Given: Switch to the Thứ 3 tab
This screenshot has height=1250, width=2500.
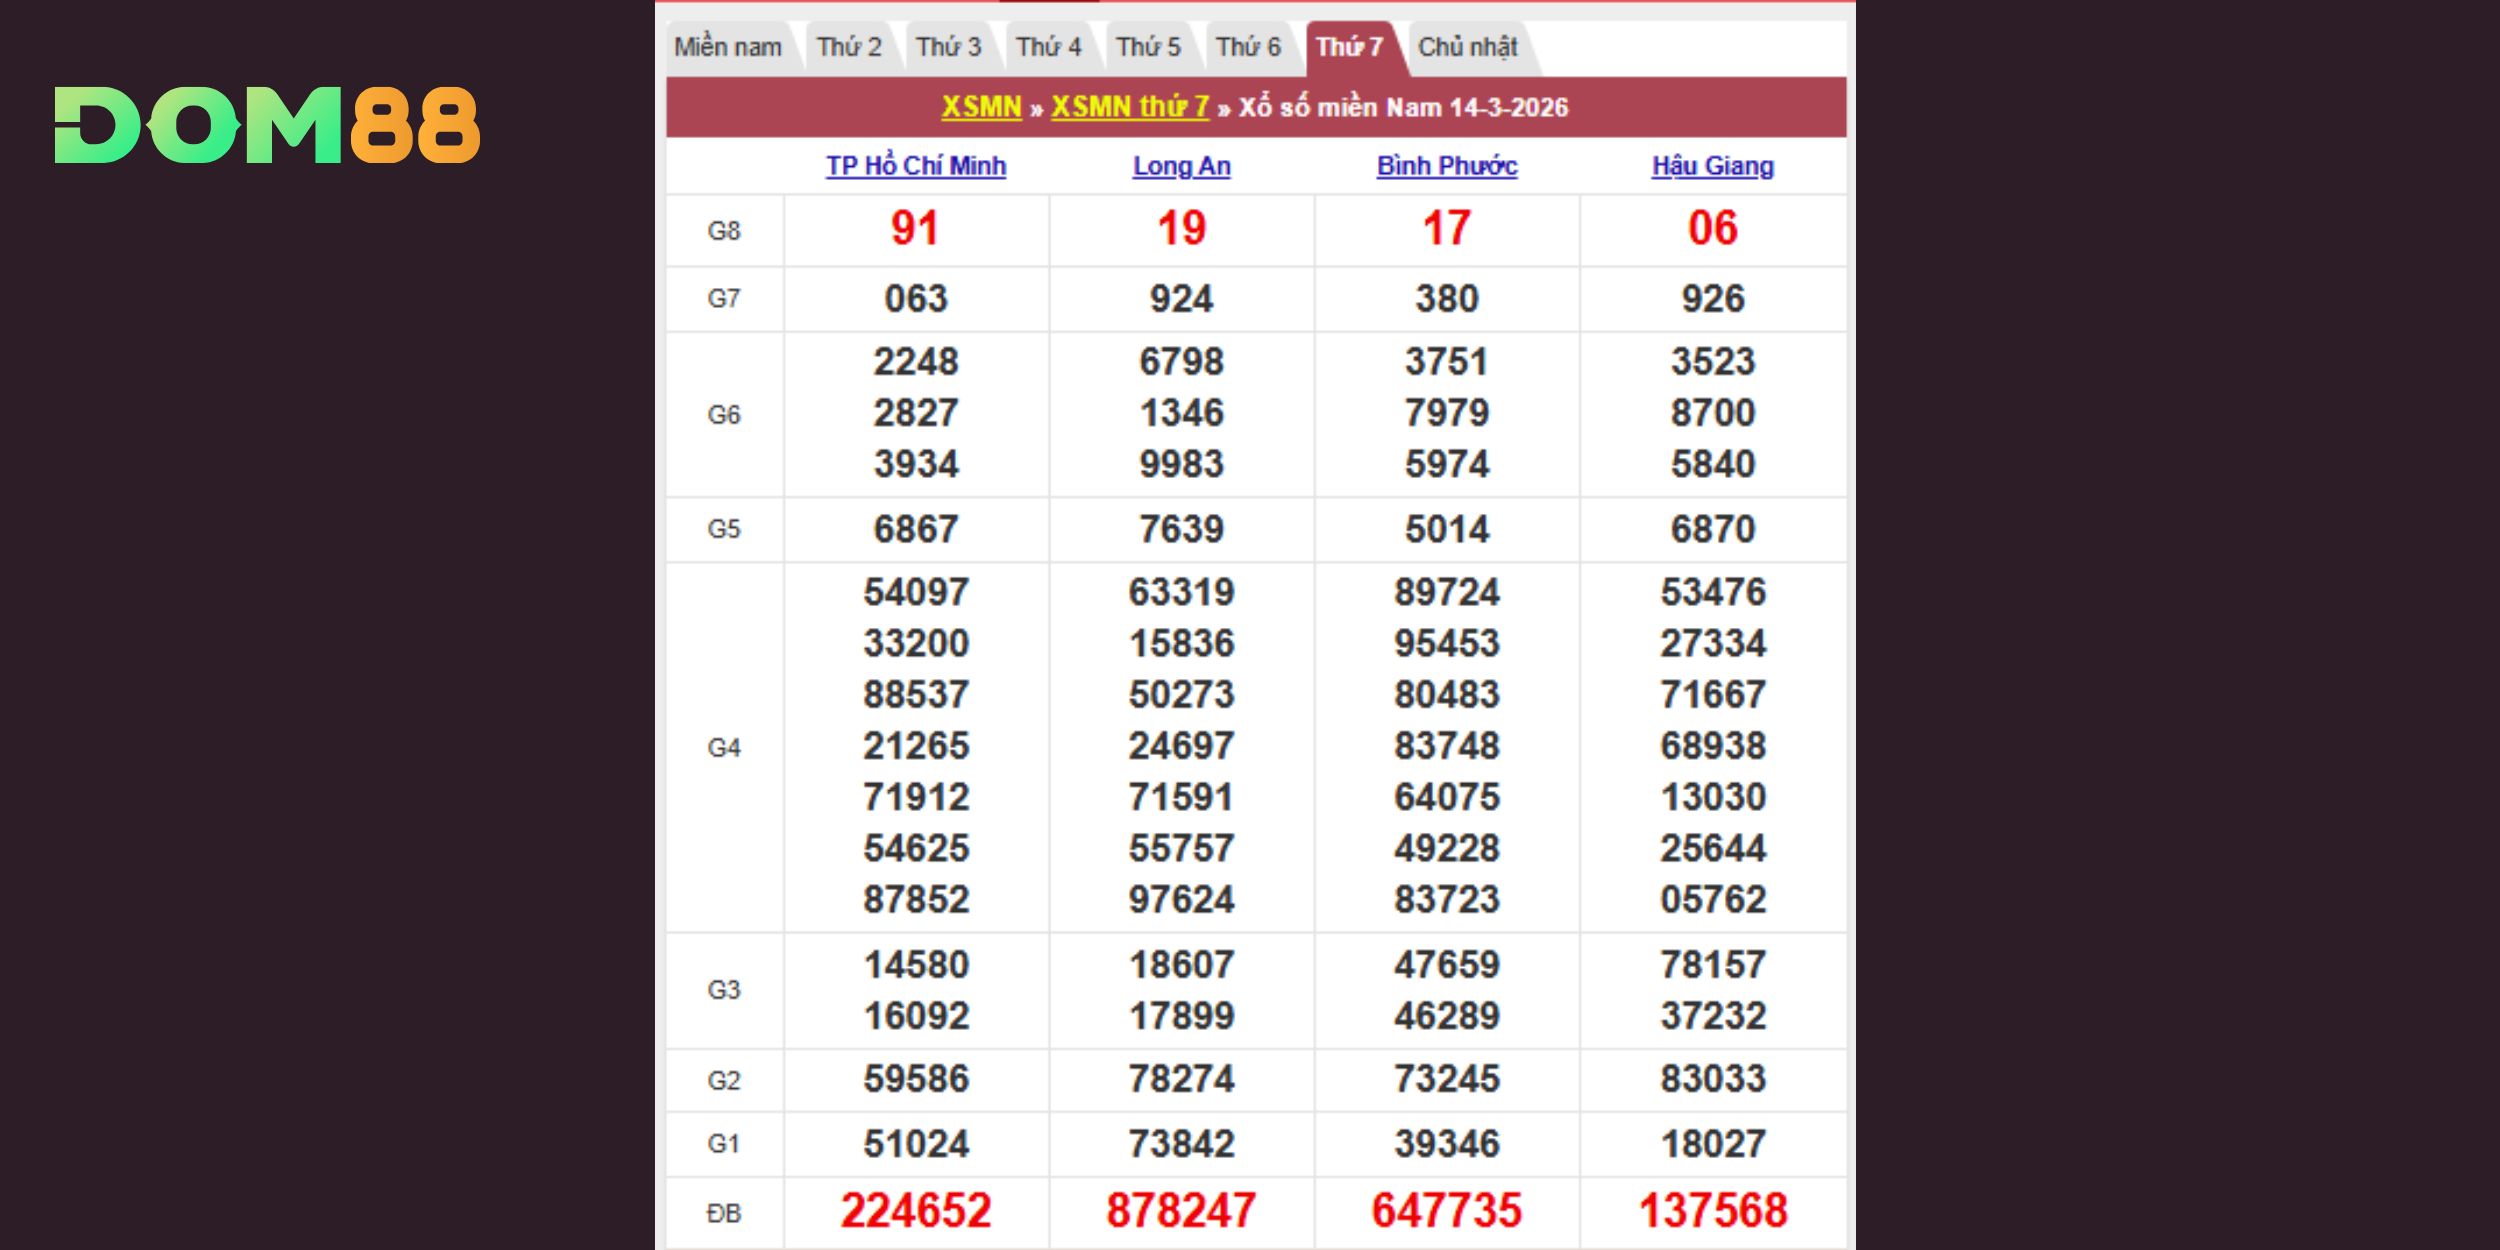Looking at the screenshot, I should coord(948,47).
